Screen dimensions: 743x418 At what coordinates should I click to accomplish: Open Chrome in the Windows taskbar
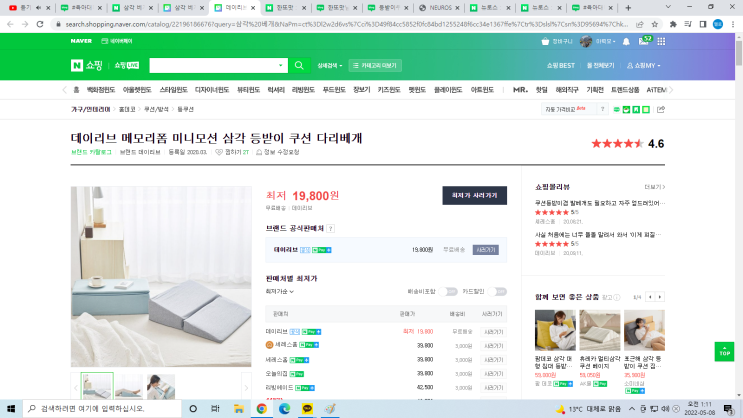pyautogui.click(x=262, y=409)
